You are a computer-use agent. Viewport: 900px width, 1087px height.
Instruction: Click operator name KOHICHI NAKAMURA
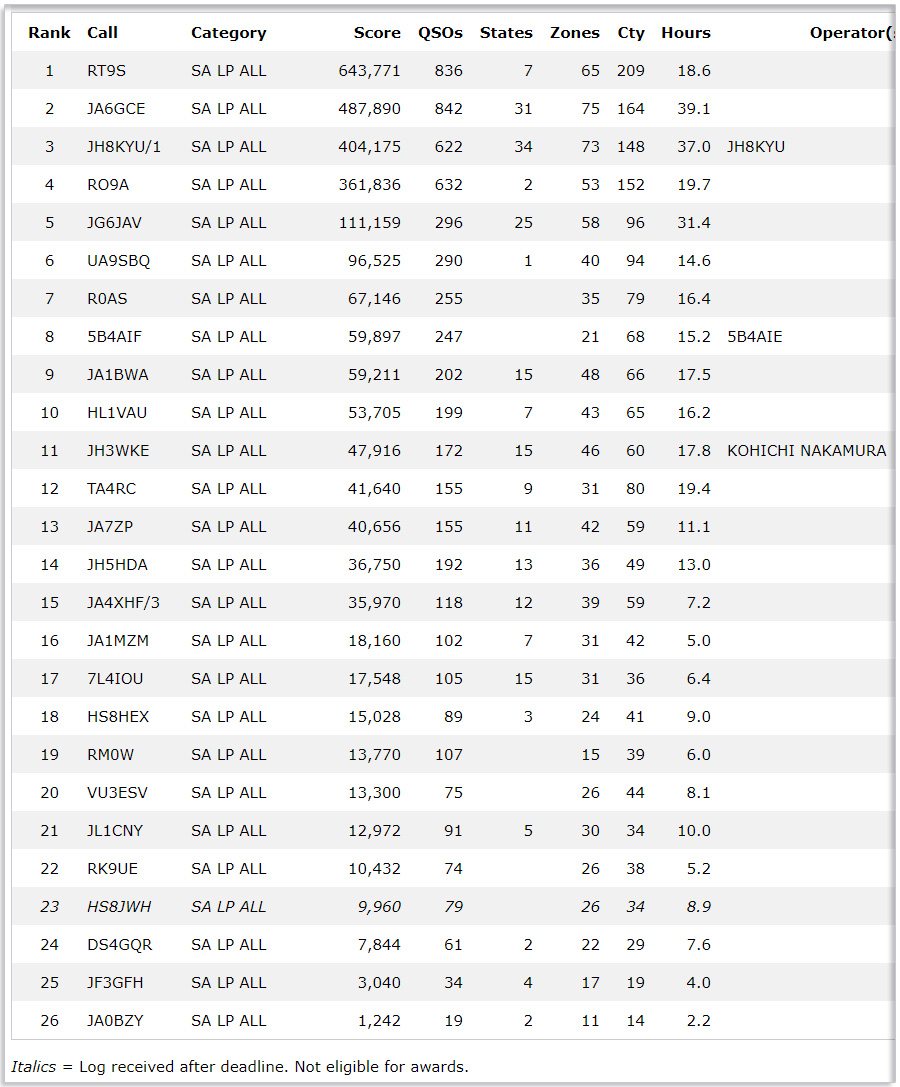[x=806, y=451]
